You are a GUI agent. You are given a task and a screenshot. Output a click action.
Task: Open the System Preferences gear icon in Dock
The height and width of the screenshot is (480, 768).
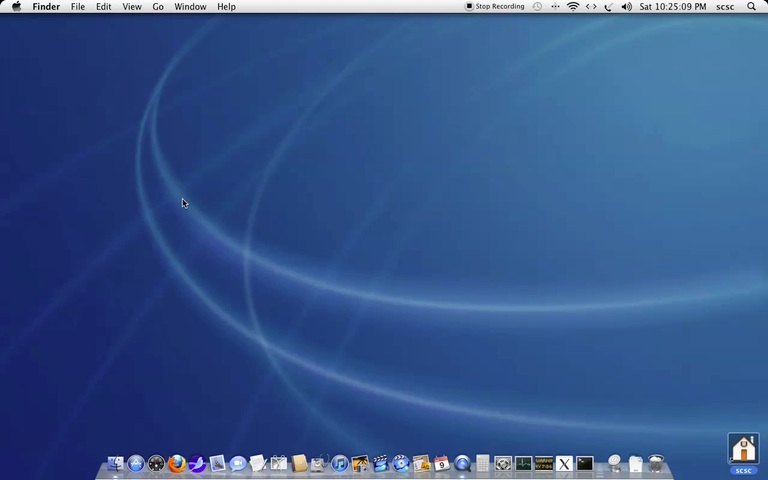[503, 463]
